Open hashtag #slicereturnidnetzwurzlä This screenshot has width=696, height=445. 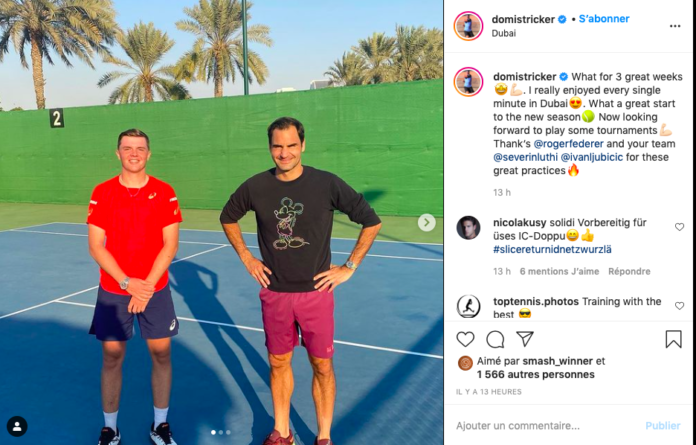[x=552, y=249]
